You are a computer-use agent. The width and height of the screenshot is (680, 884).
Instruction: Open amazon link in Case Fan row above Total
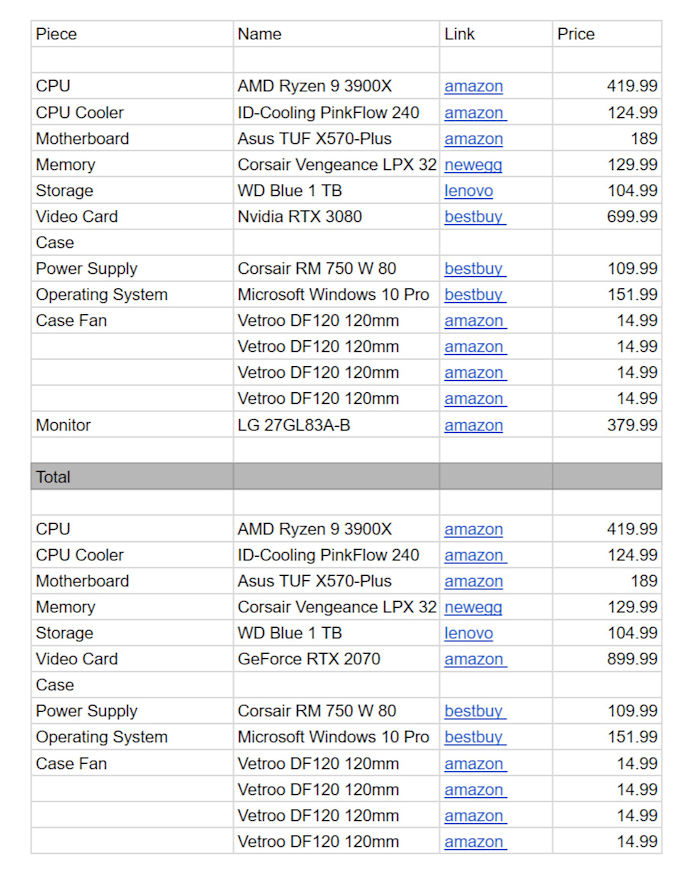(x=475, y=321)
